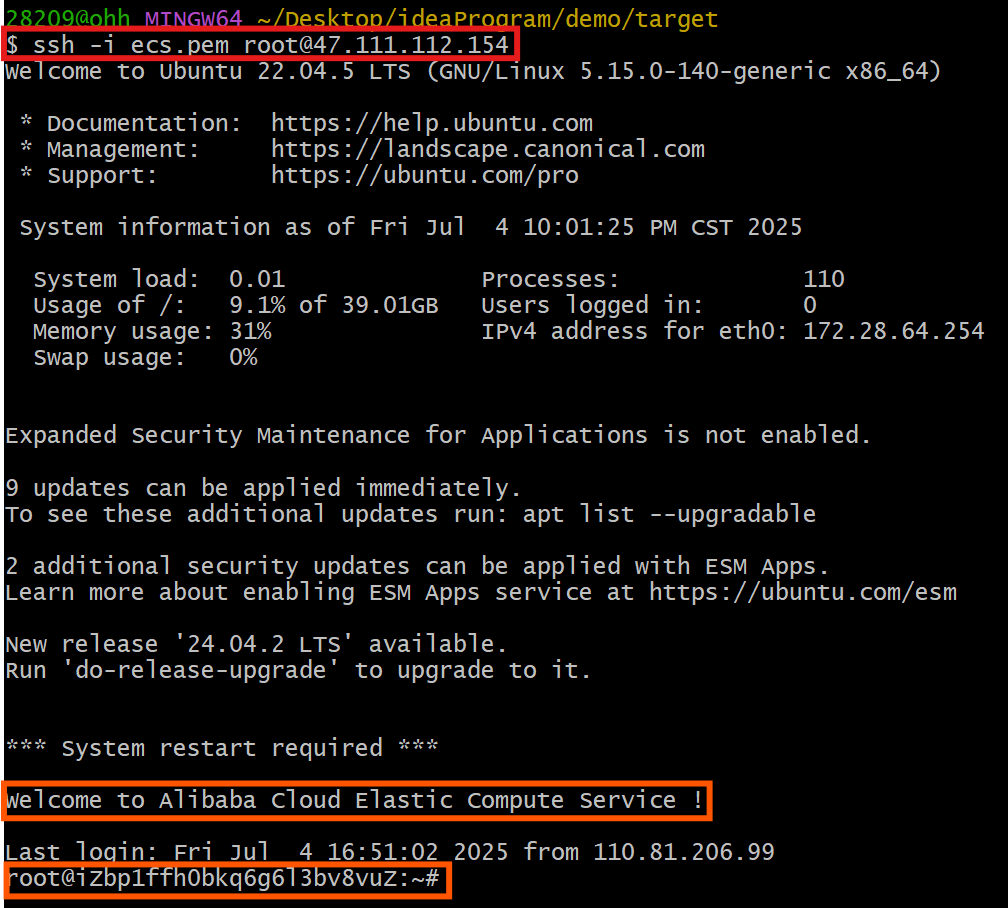This screenshot has height=908, width=1008.
Task: Click the 'do-release-upgrade' command text
Action: 200,671
